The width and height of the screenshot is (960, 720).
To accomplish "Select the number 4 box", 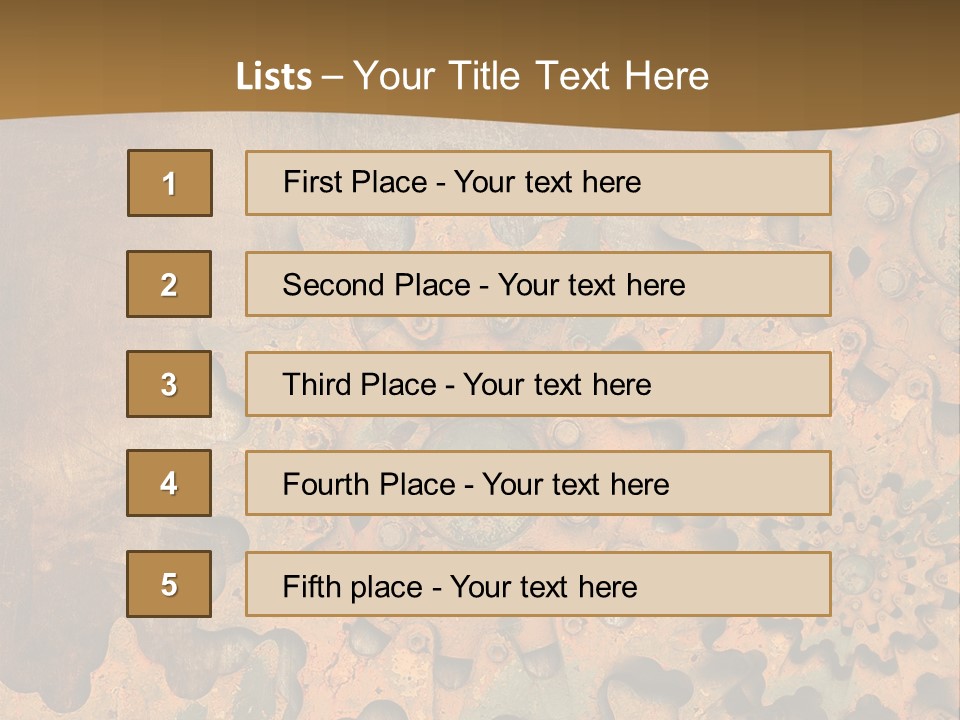I will [x=169, y=483].
